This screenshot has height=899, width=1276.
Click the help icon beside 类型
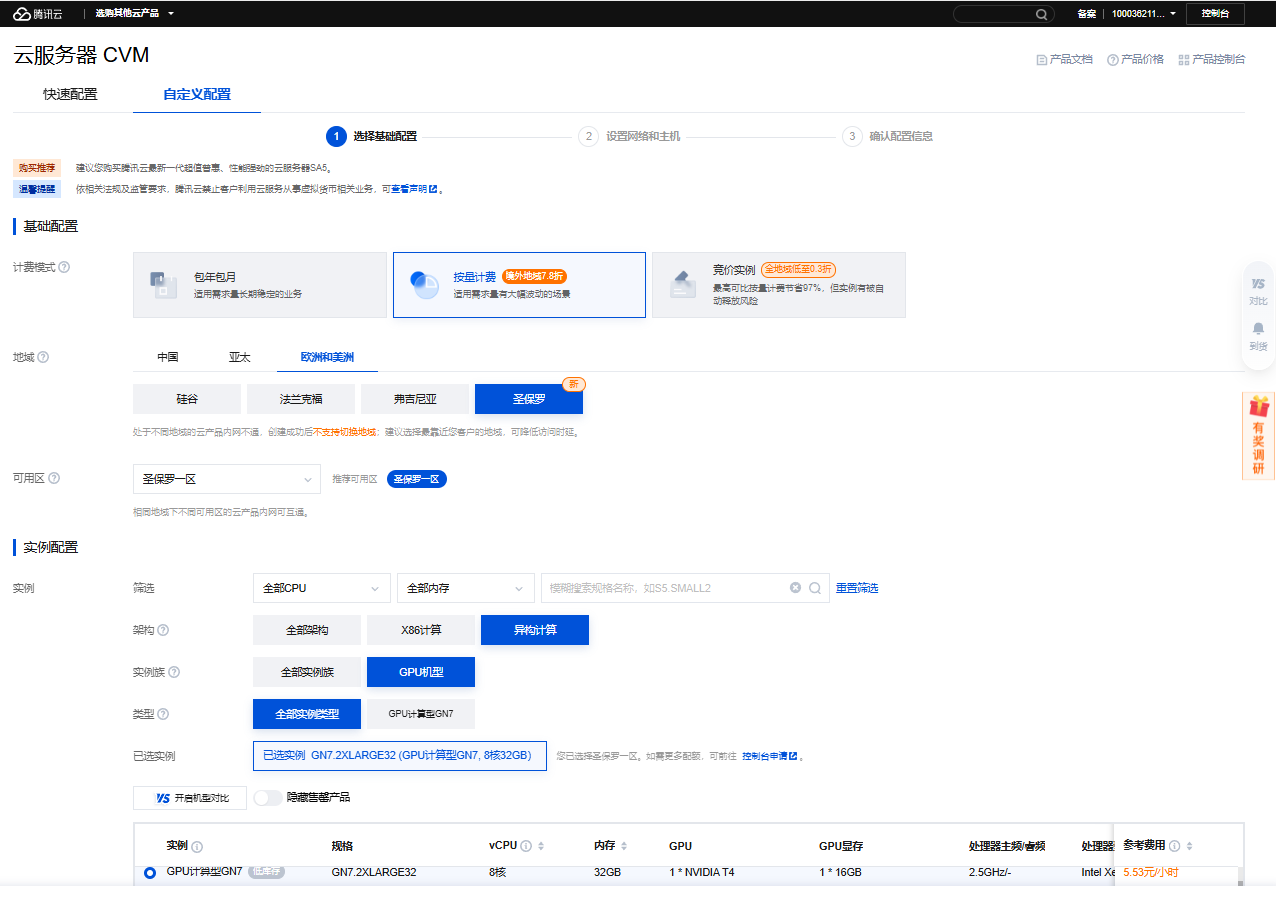point(163,714)
